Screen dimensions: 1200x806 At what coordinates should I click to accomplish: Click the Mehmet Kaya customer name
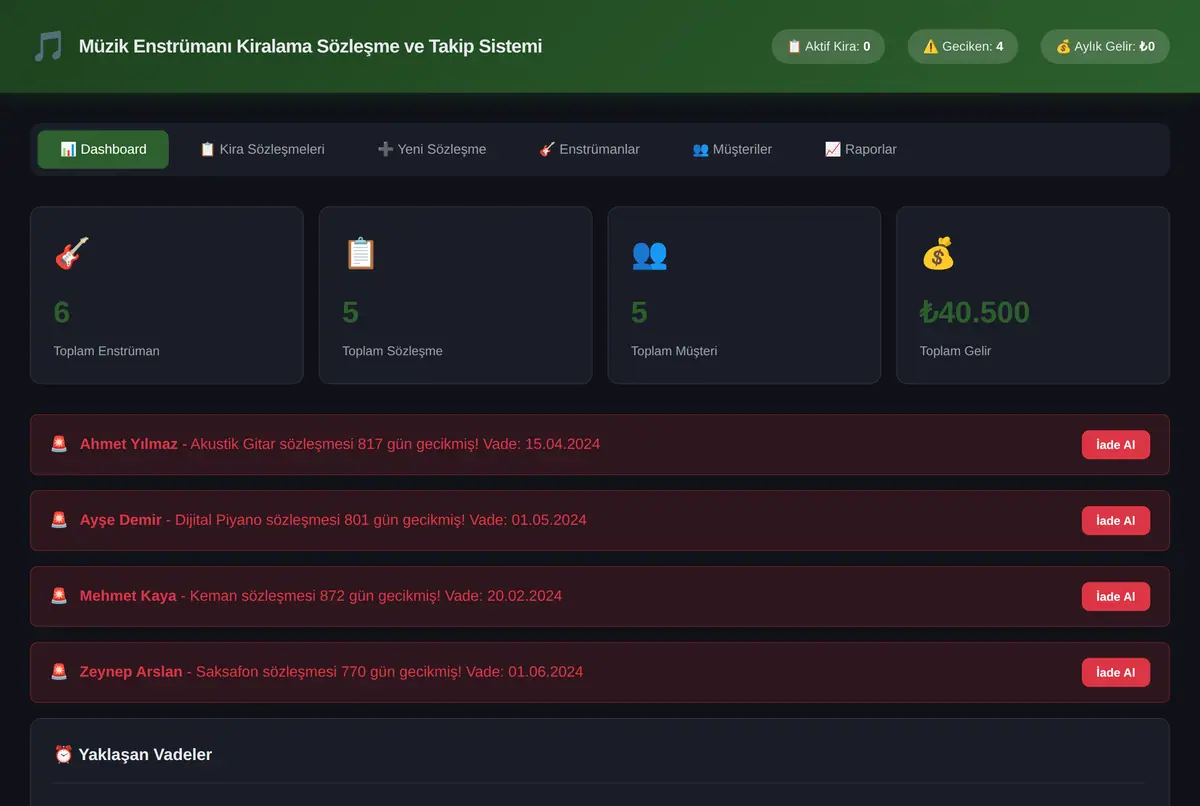coord(128,596)
